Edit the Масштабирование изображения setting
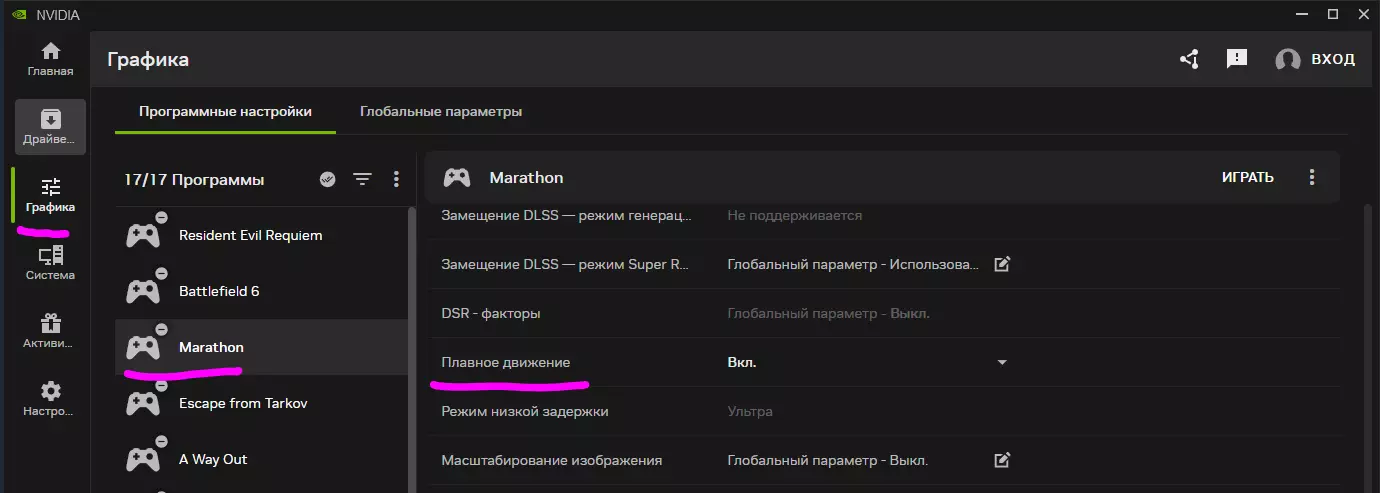 [x=1002, y=460]
